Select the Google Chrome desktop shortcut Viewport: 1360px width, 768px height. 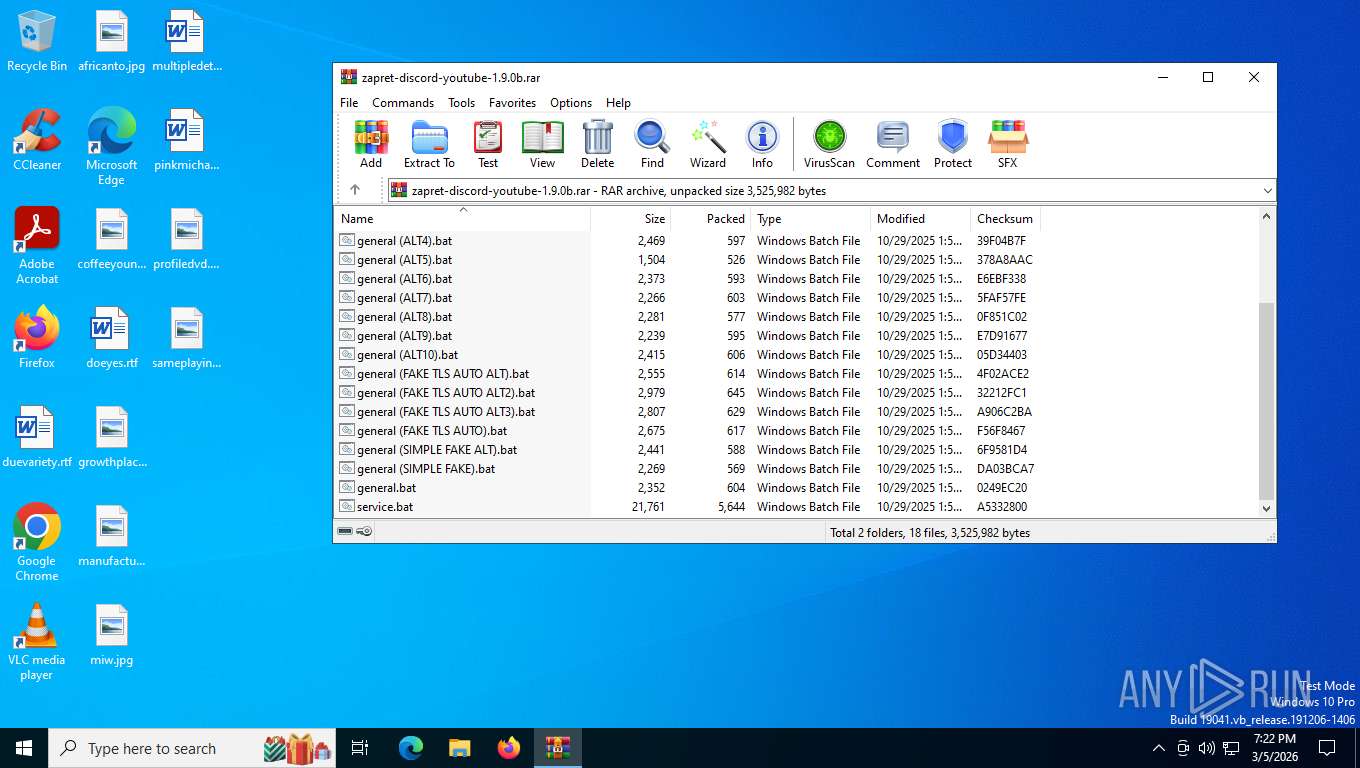pyautogui.click(x=37, y=542)
